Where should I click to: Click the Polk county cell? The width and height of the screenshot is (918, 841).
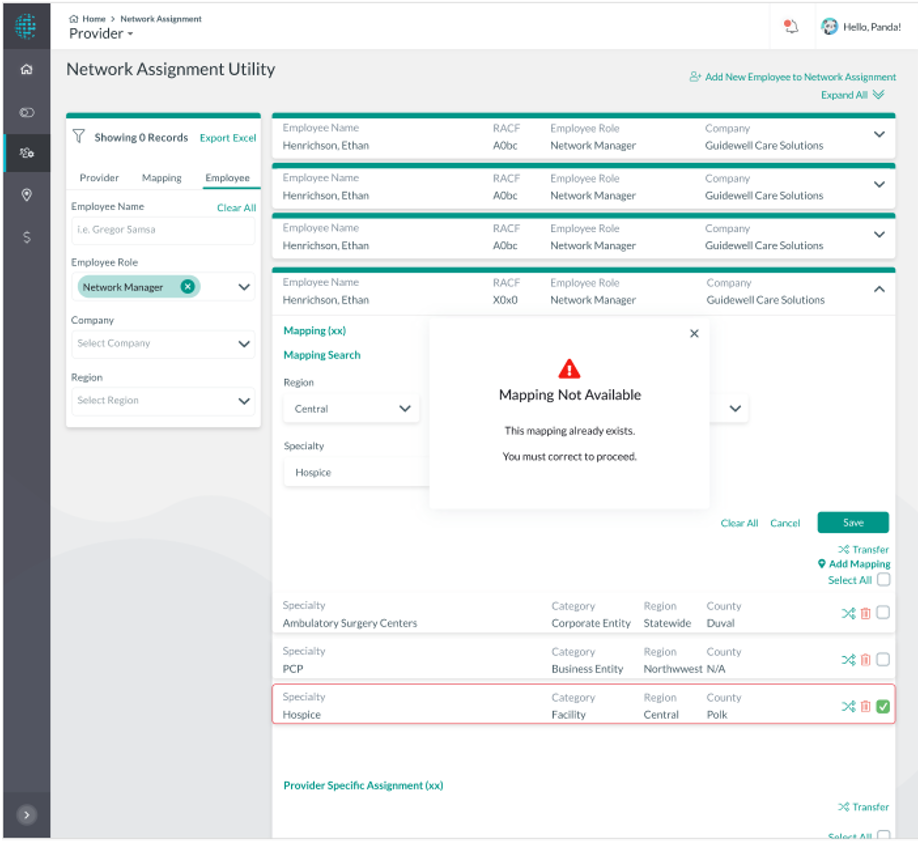[717, 714]
